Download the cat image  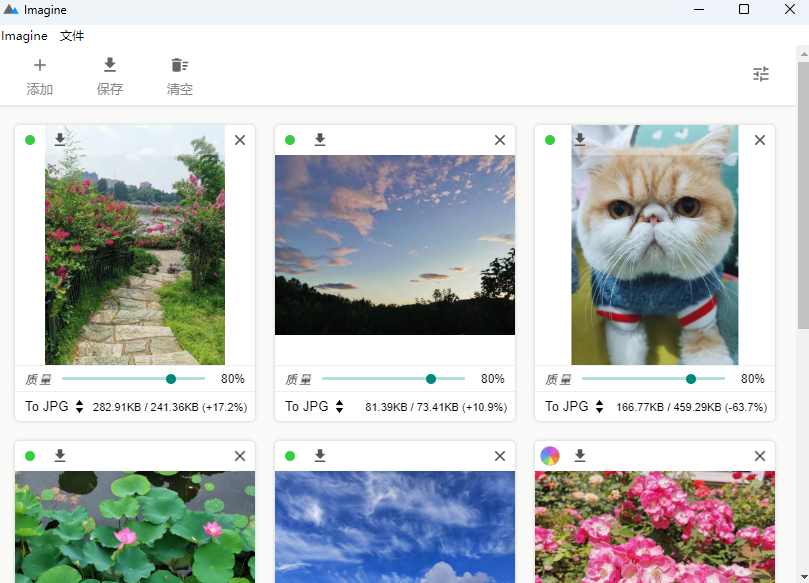(x=580, y=139)
